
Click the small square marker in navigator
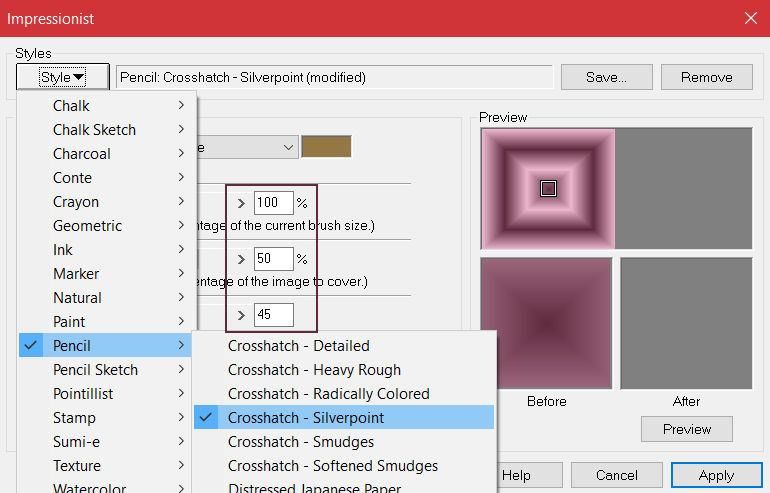(x=548, y=189)
